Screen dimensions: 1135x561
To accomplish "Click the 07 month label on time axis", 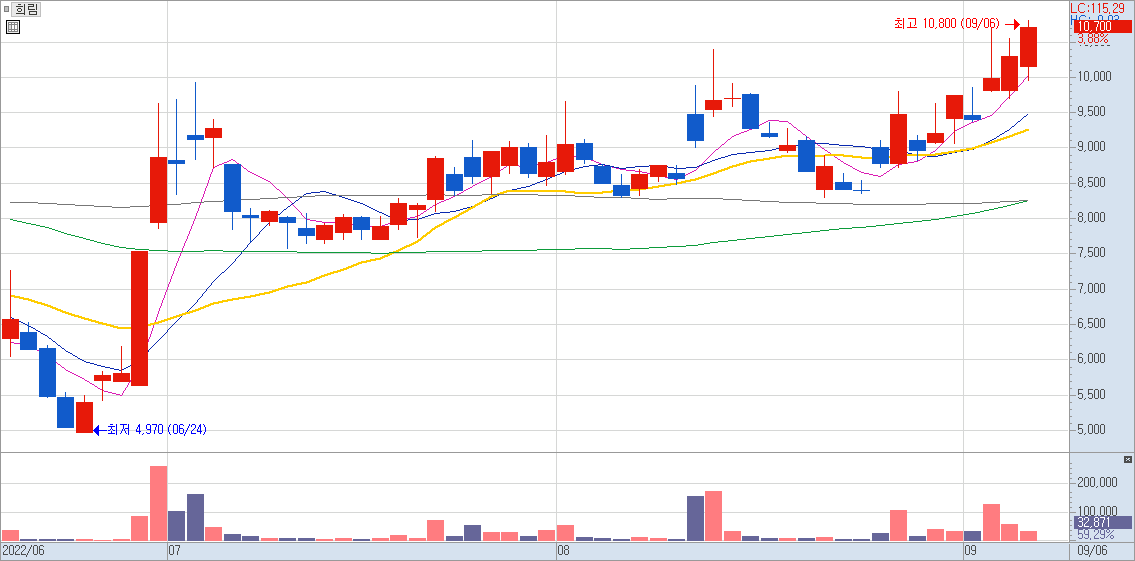I will coord(174,551).
